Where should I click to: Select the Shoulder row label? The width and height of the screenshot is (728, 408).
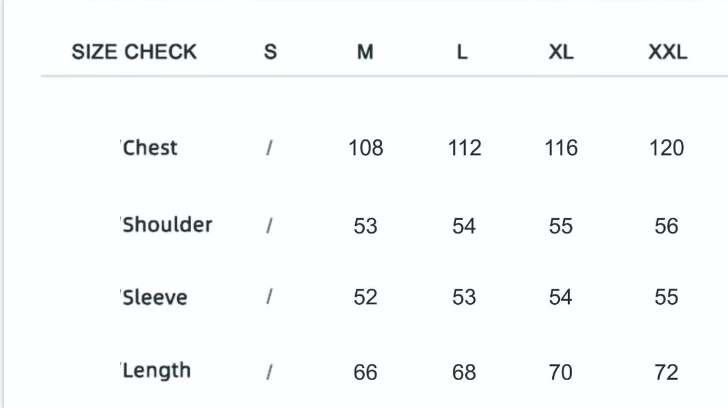(x=167, y=225)
